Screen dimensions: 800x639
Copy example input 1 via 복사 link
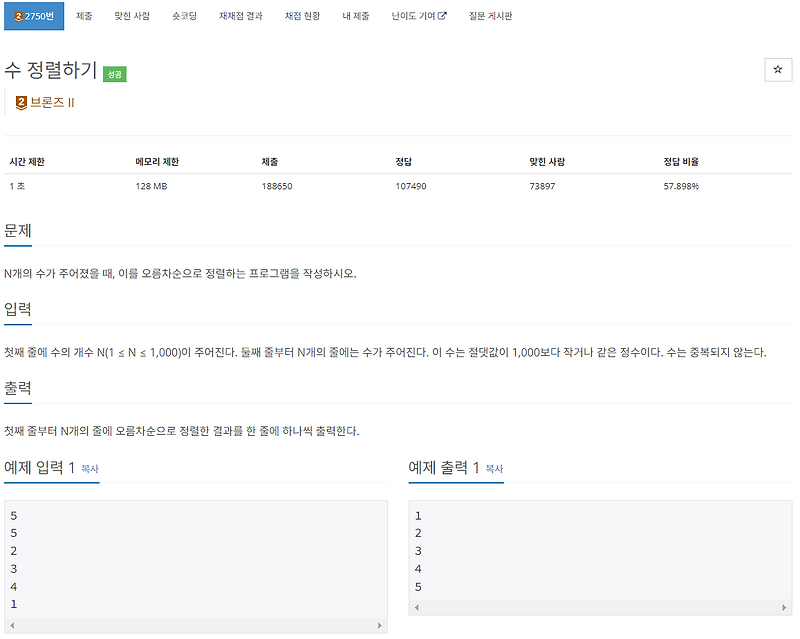click(x=90, y=469)
